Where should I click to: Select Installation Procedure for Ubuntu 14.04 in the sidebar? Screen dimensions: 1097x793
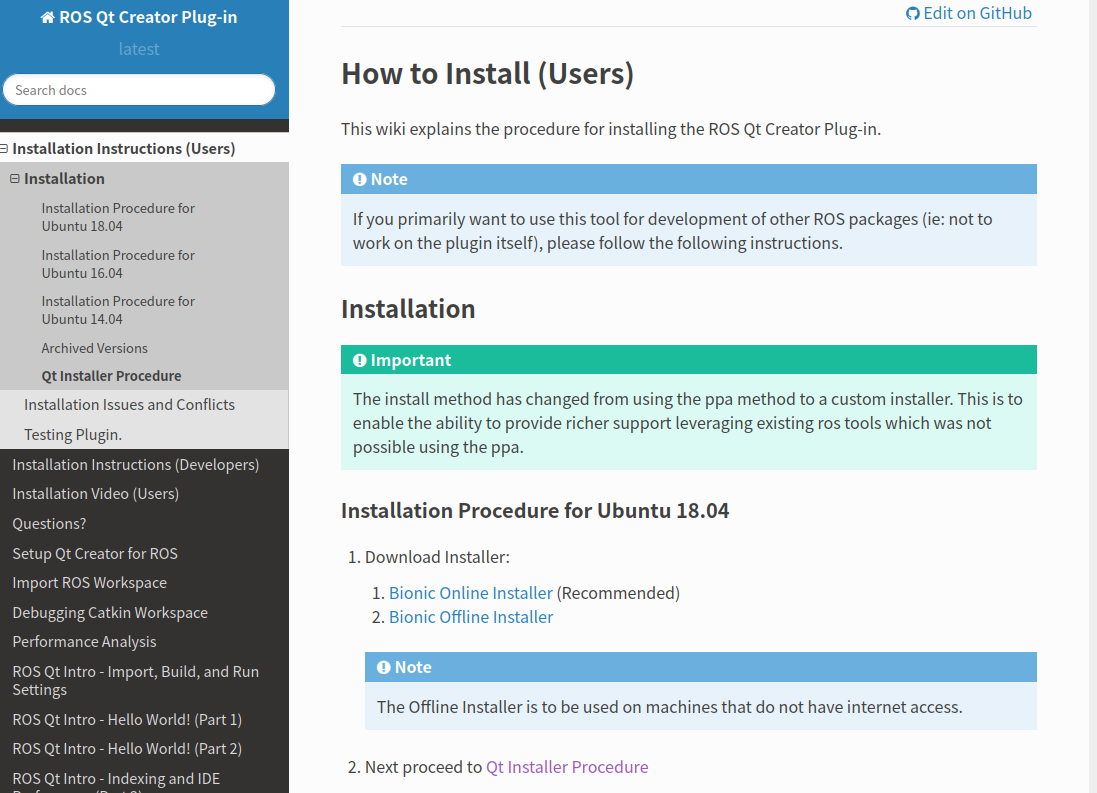pos(118,310)
